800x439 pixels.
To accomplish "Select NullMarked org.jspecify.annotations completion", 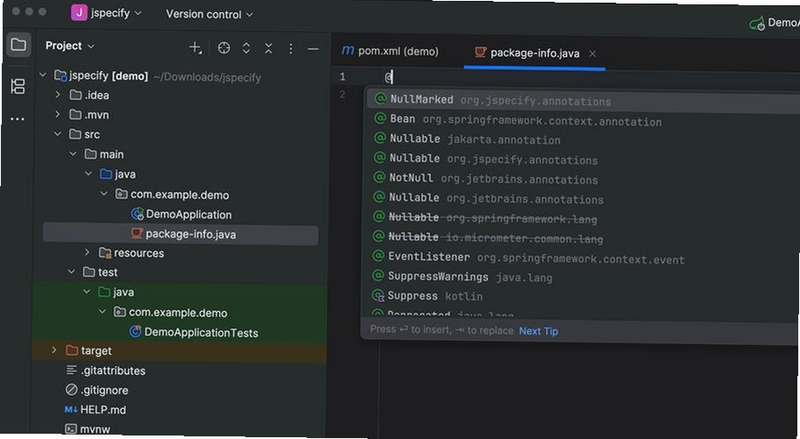I will [x=582, y=101].
